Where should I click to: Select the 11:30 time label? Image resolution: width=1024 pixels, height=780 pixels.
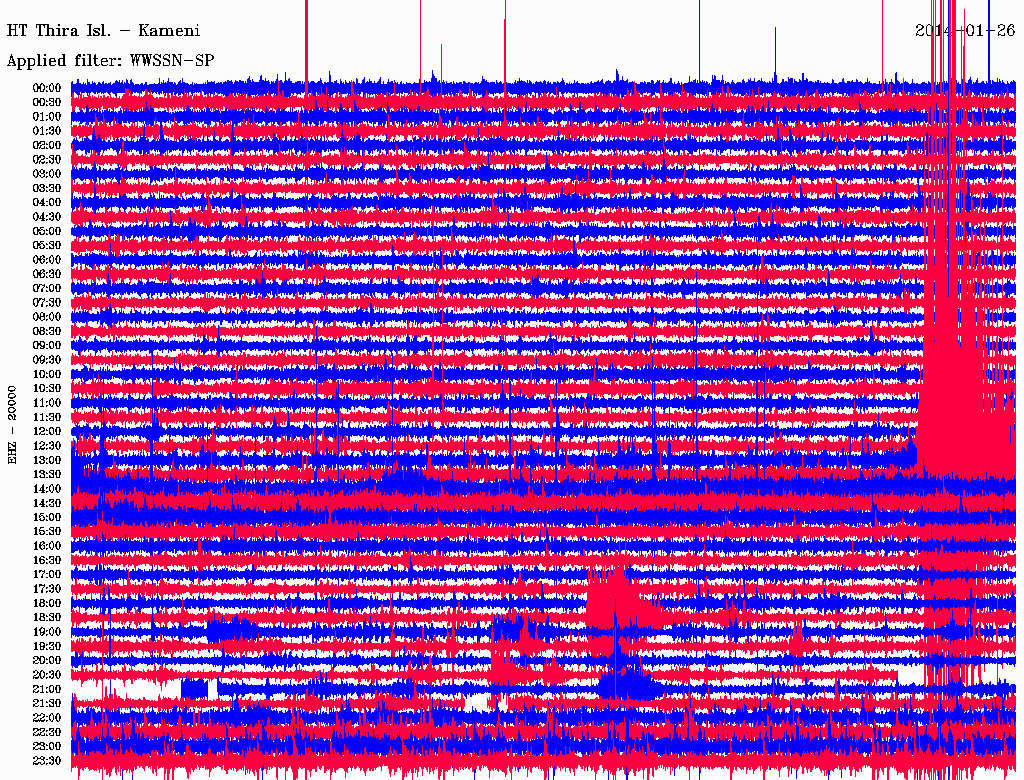coord(47,417)
